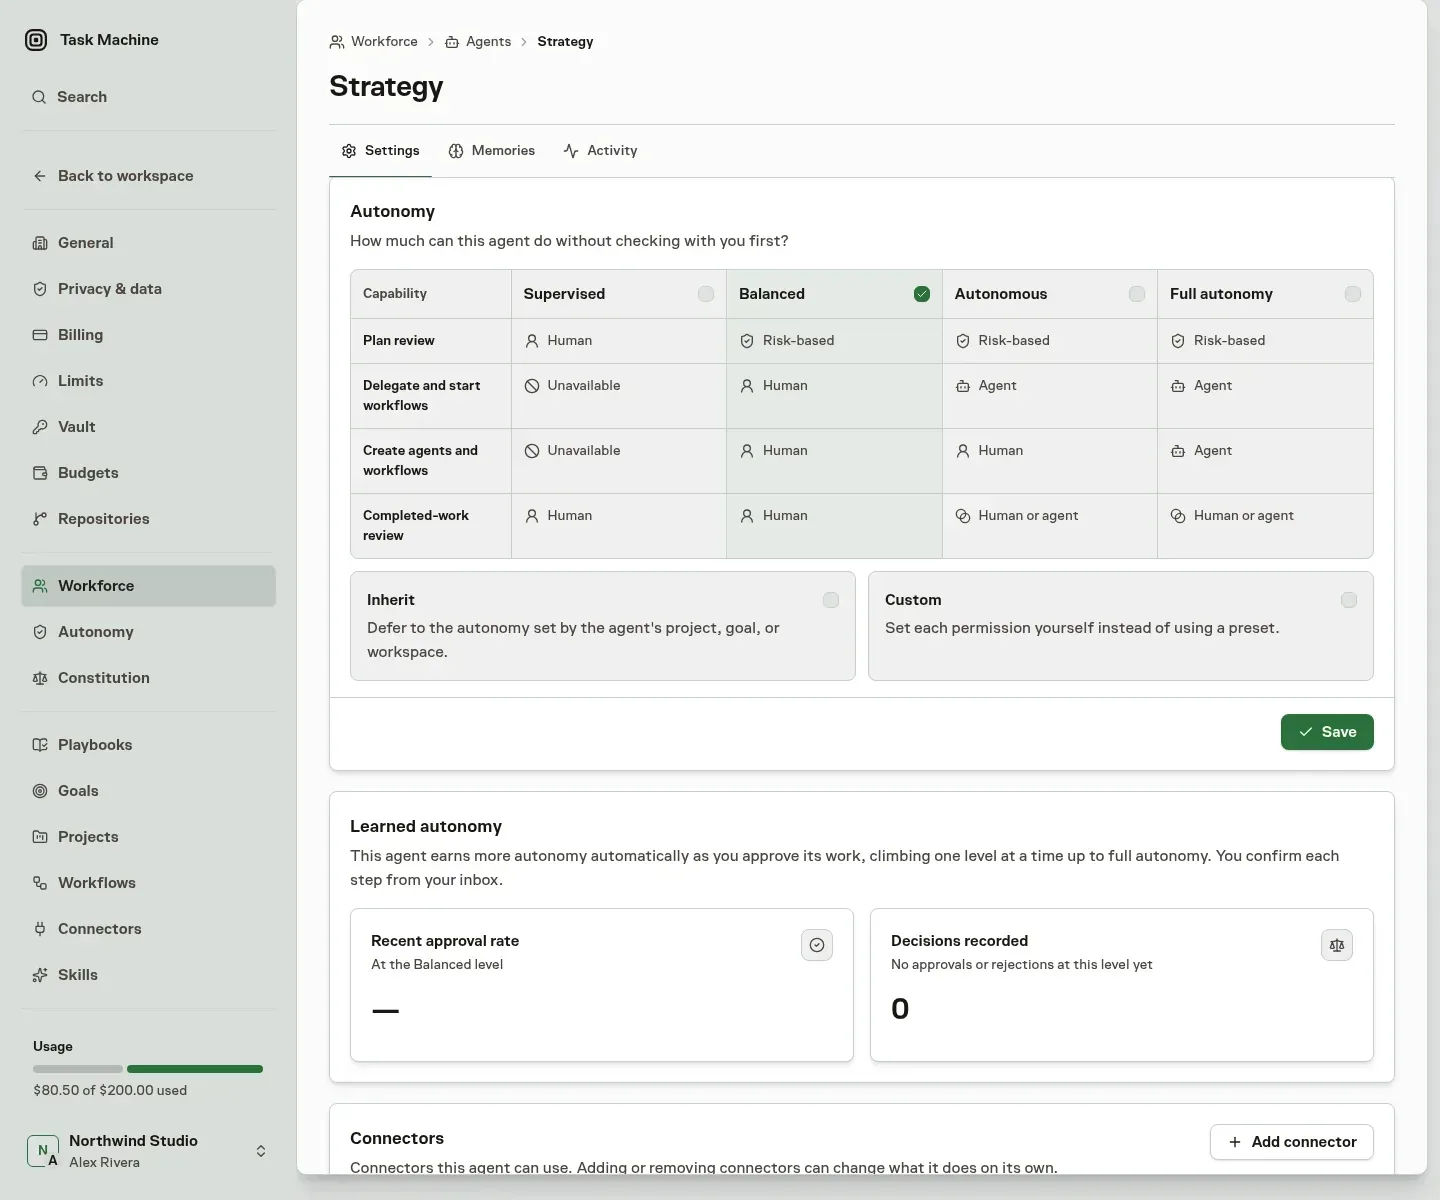Click Create agents and workflows row label

420,461
